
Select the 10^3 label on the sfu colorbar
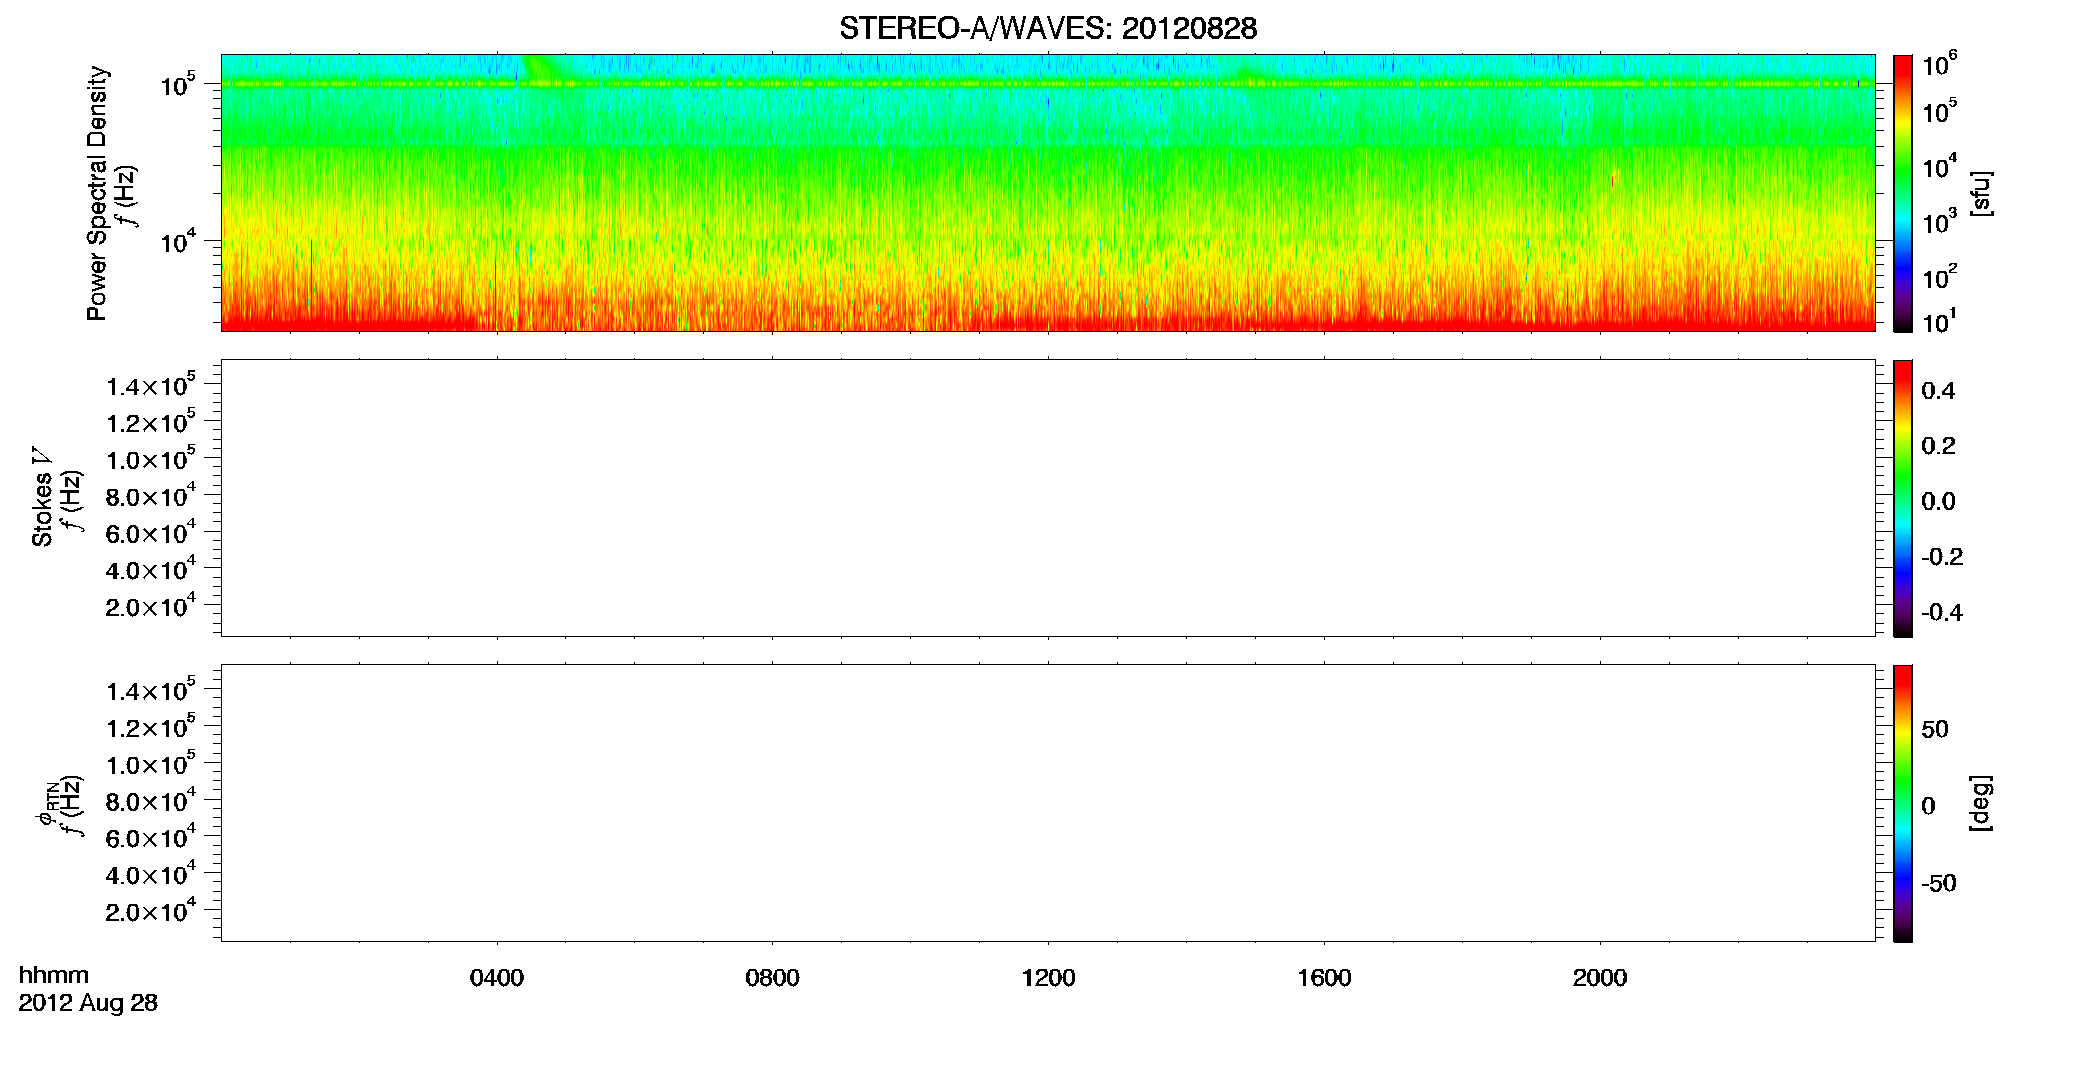pos(1940,222)
